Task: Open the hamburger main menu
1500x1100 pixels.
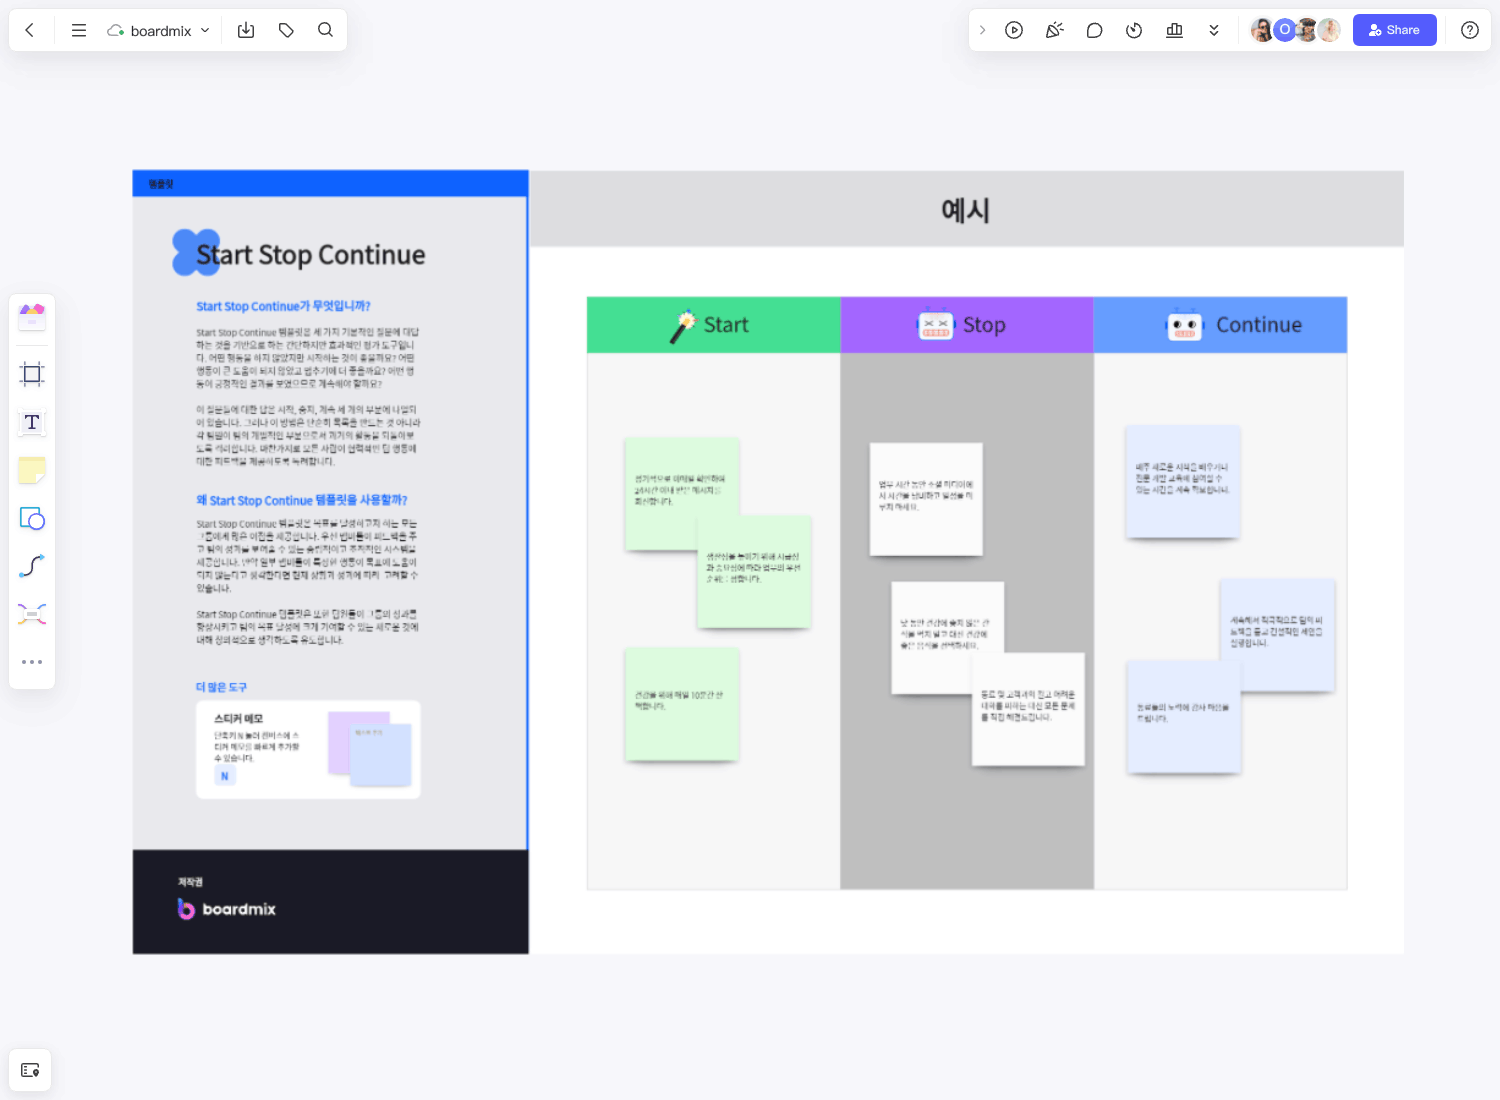Action: pyautogui.click(x=79, y=30)
